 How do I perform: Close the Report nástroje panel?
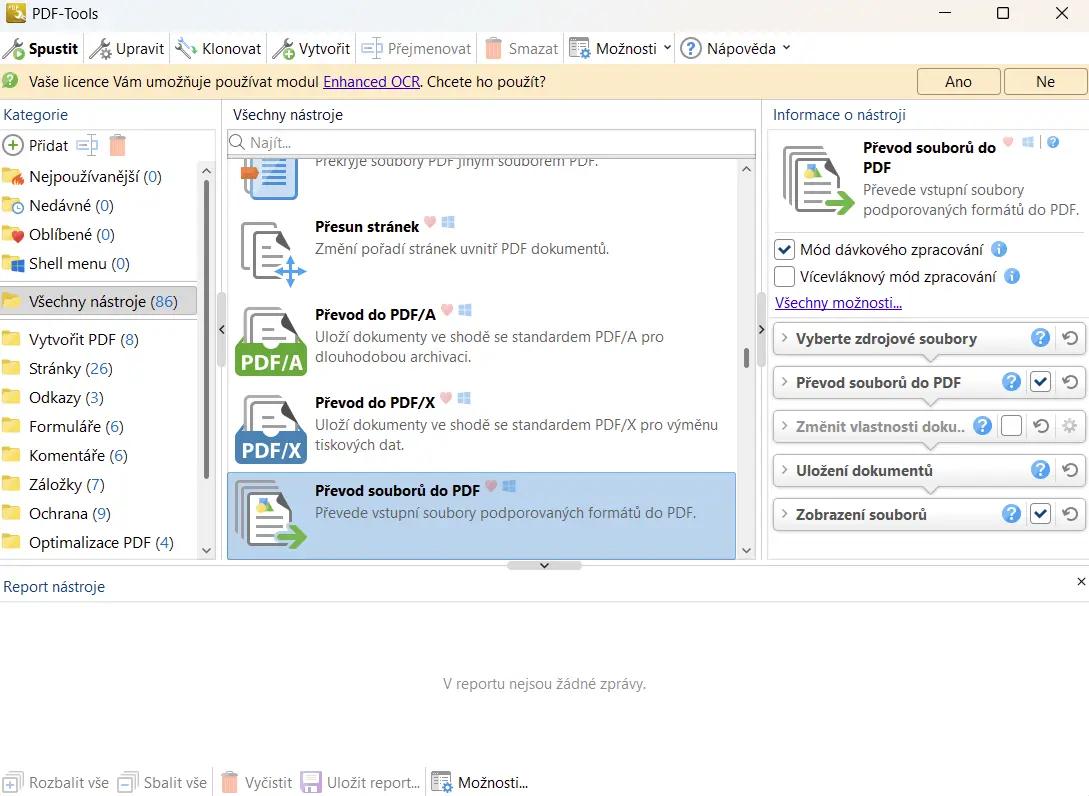tap(1081, 581)
